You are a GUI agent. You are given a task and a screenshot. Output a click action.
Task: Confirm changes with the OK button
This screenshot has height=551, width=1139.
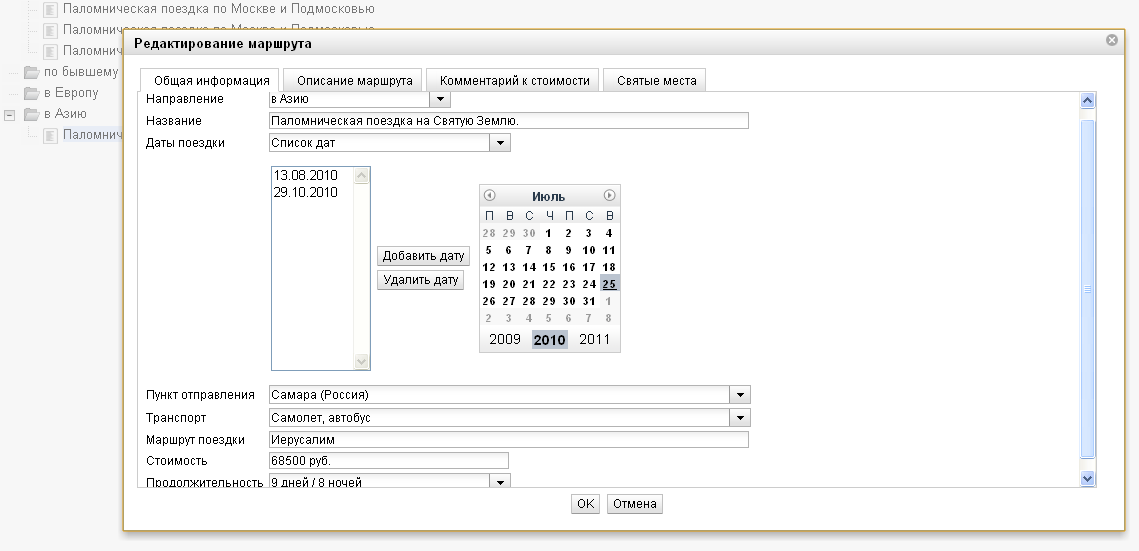click(585, 504)
